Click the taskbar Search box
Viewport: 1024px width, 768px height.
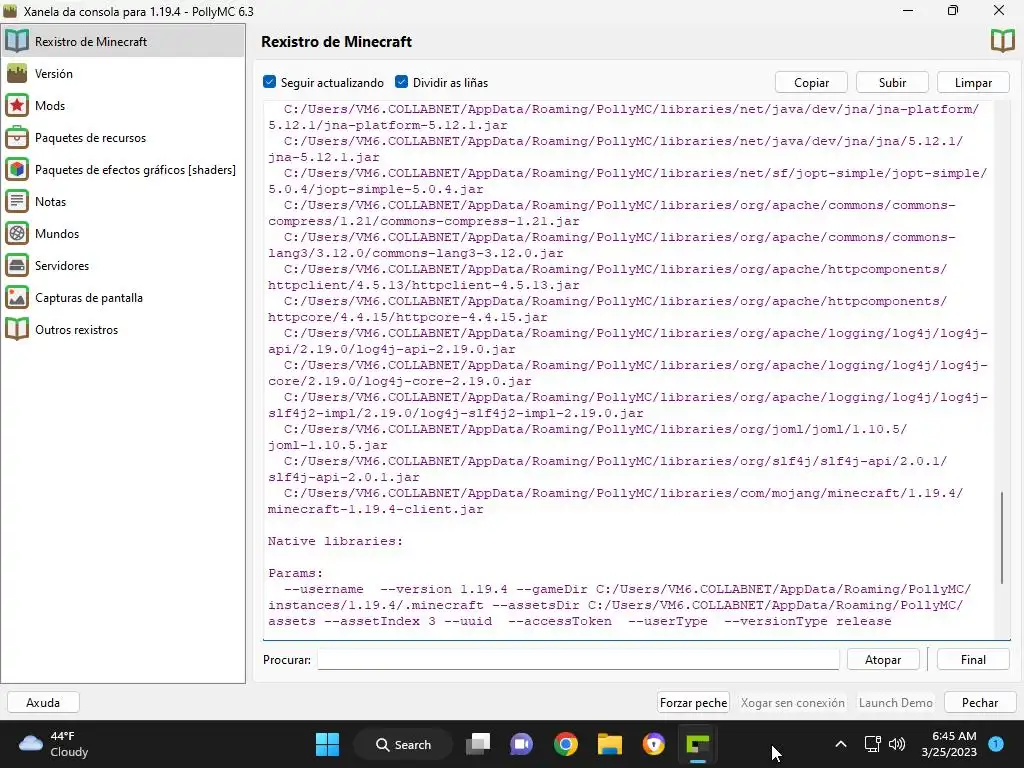tap(403, 744)
